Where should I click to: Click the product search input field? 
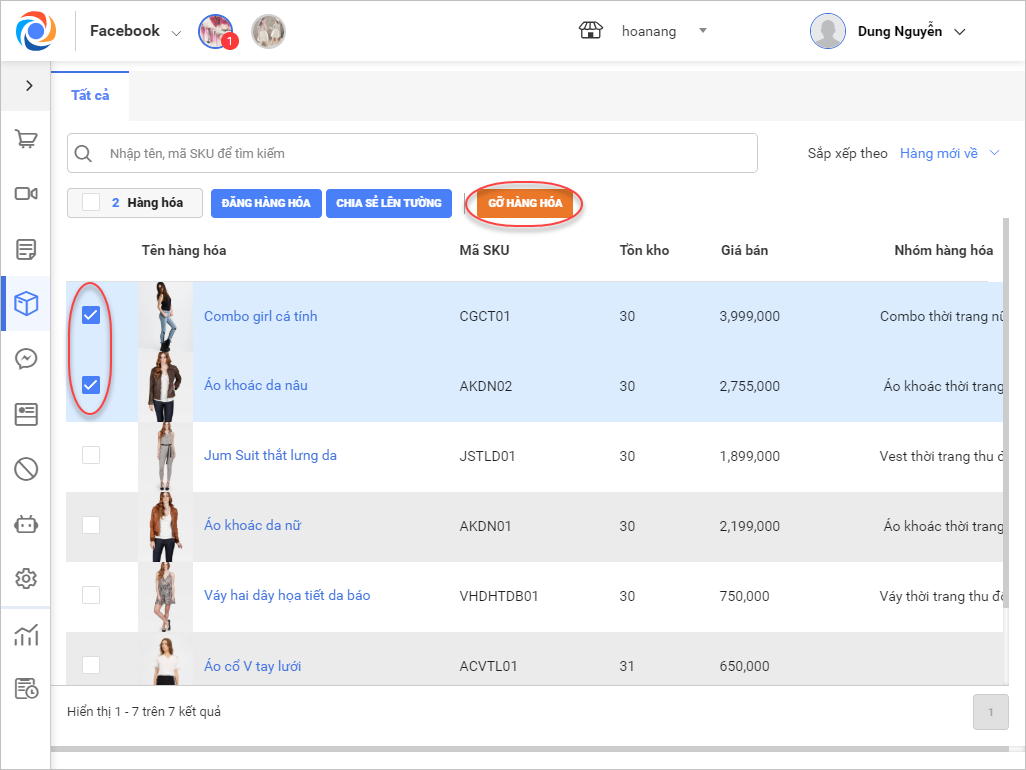click(420, 154)
